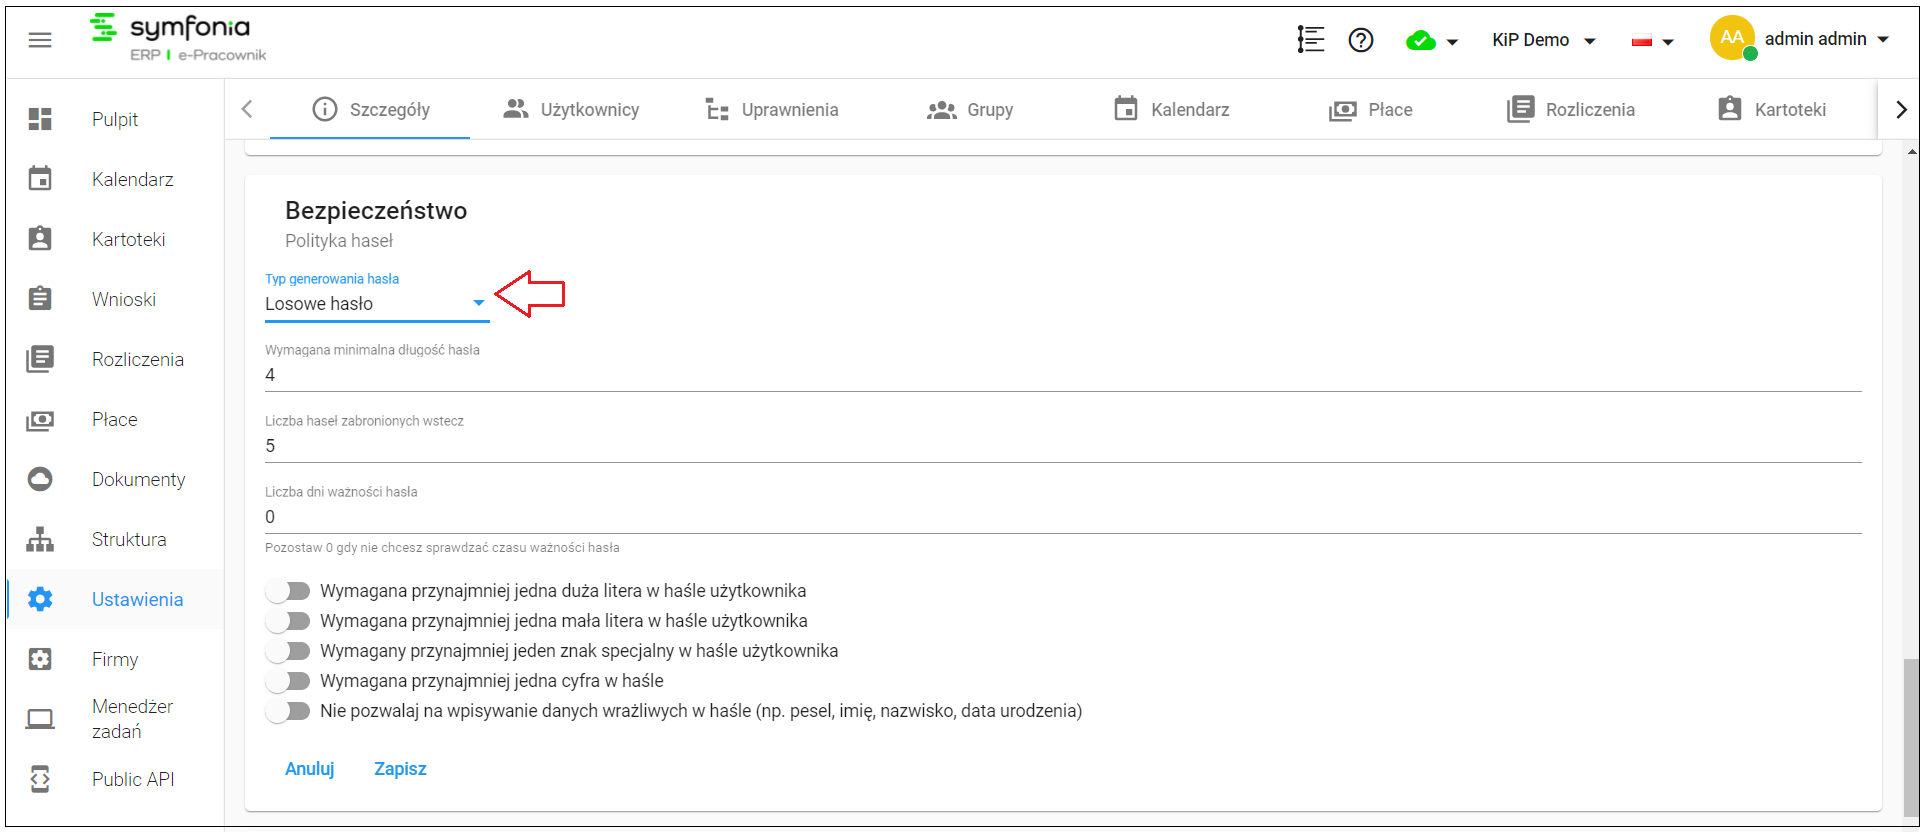Screen dimensions: 1927x836
Task: Open the help question mark icon
Action: coord(1361,40)
